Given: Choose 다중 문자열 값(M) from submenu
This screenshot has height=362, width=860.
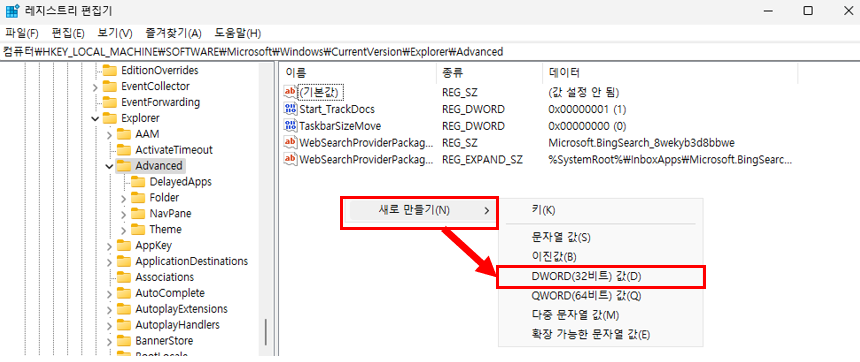Looking at the screenshot, I should [600, 315].
